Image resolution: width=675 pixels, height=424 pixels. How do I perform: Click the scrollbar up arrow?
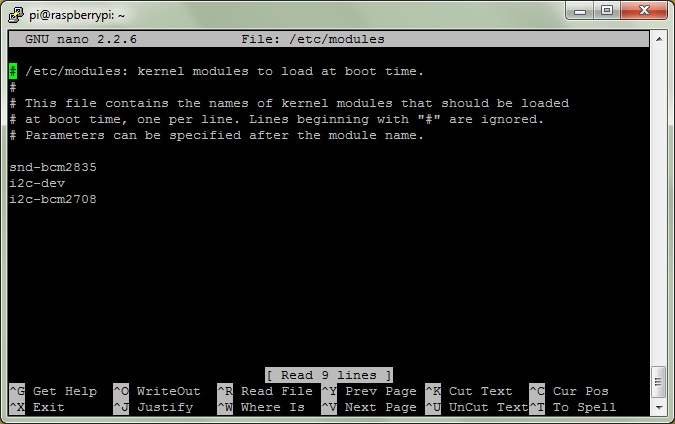coord(659,39)
